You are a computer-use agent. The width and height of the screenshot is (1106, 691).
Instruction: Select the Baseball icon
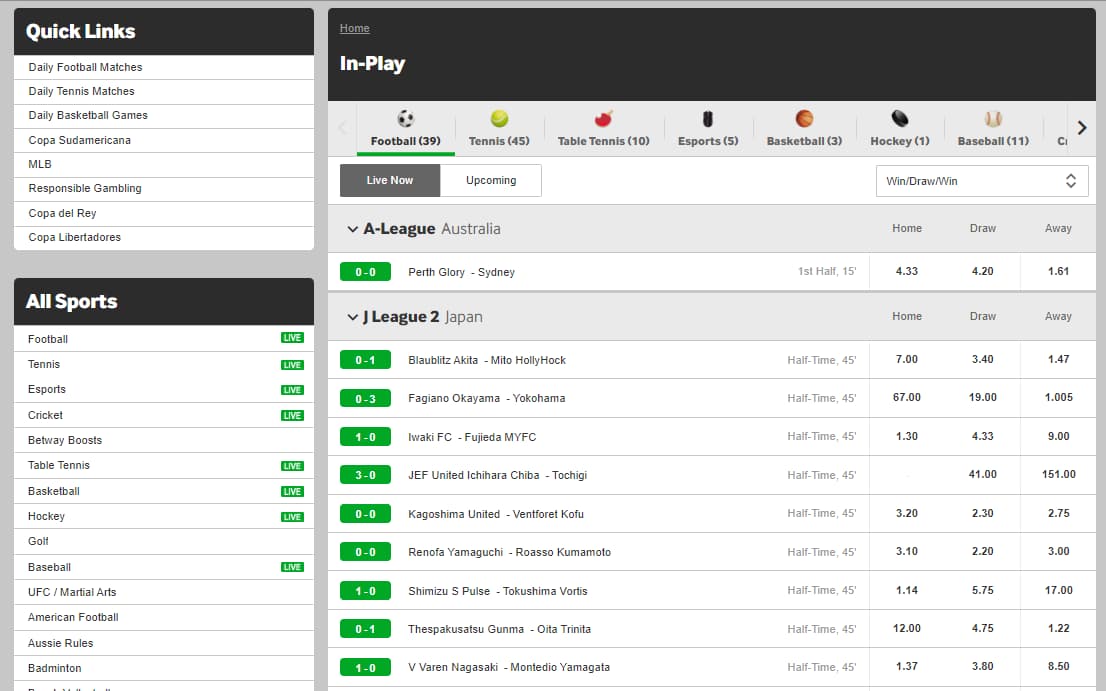(x=993, y=118)
